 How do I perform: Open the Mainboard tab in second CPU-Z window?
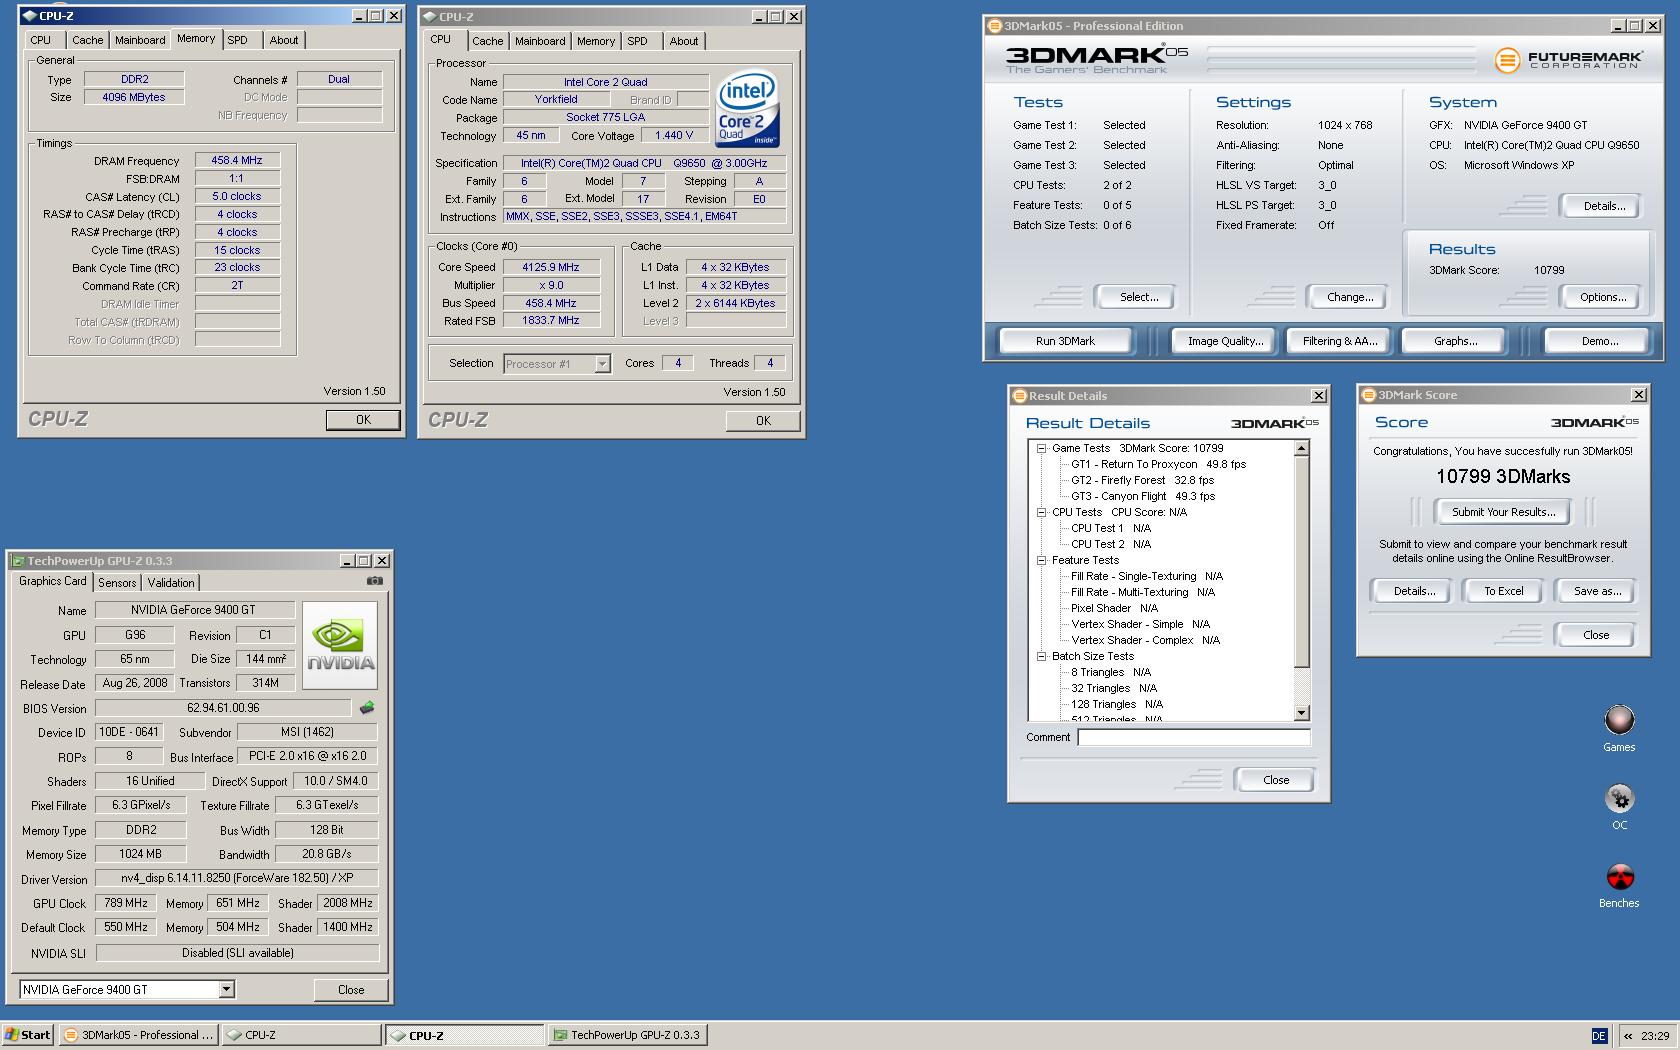coord(540,41)
